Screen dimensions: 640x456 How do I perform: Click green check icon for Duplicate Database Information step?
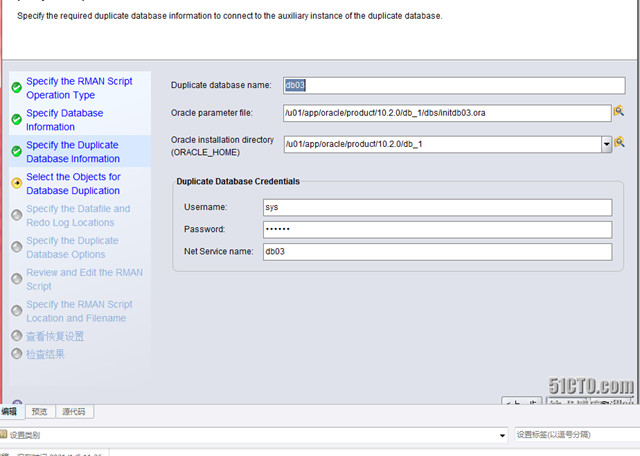pyautogui.click(x=17, y=152)
